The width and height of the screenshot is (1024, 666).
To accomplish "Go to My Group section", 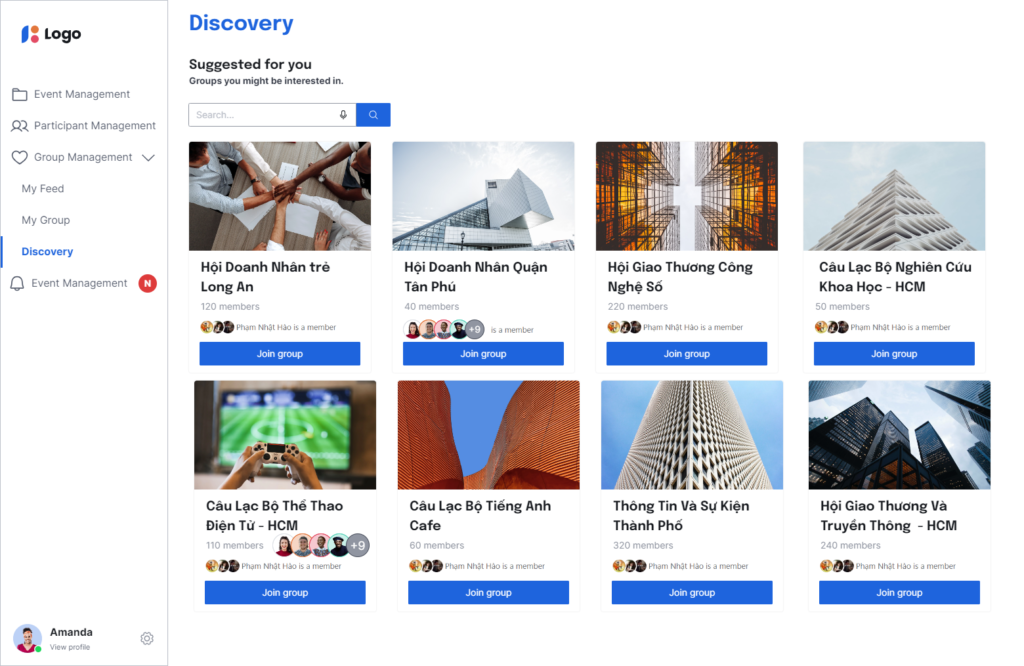I will 46,220.
